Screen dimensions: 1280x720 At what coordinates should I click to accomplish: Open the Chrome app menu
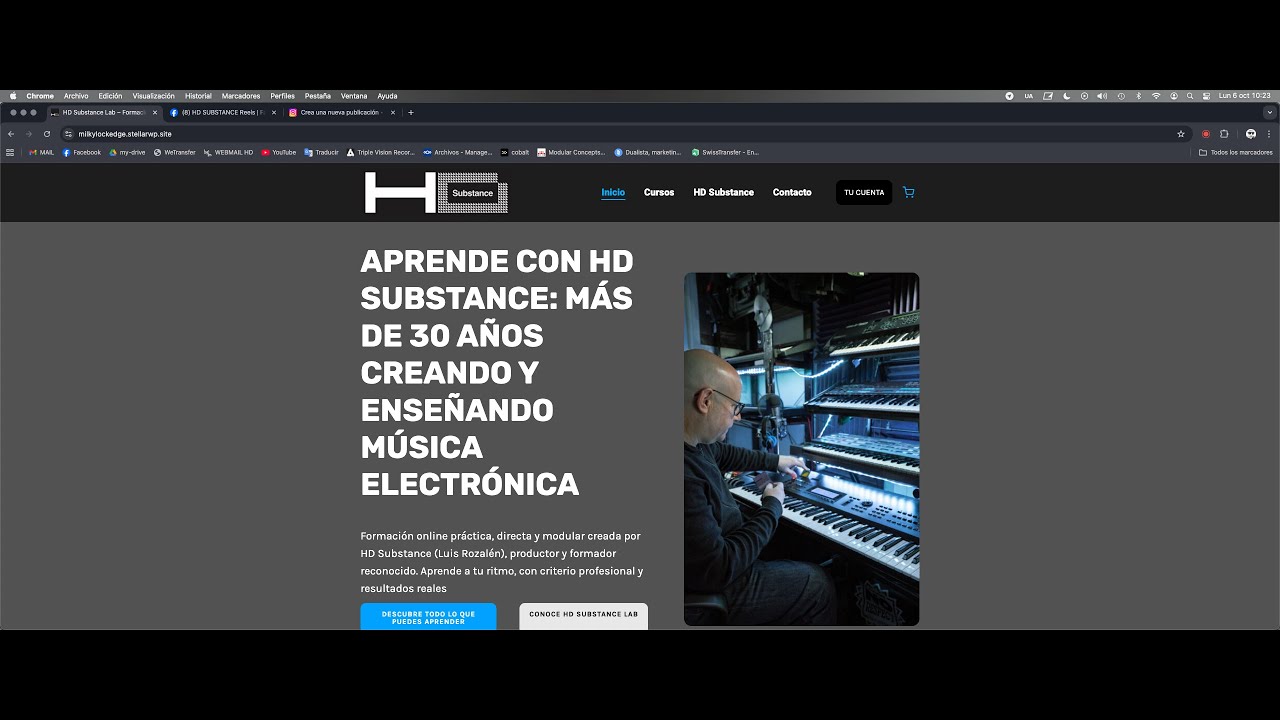(40, 96)
